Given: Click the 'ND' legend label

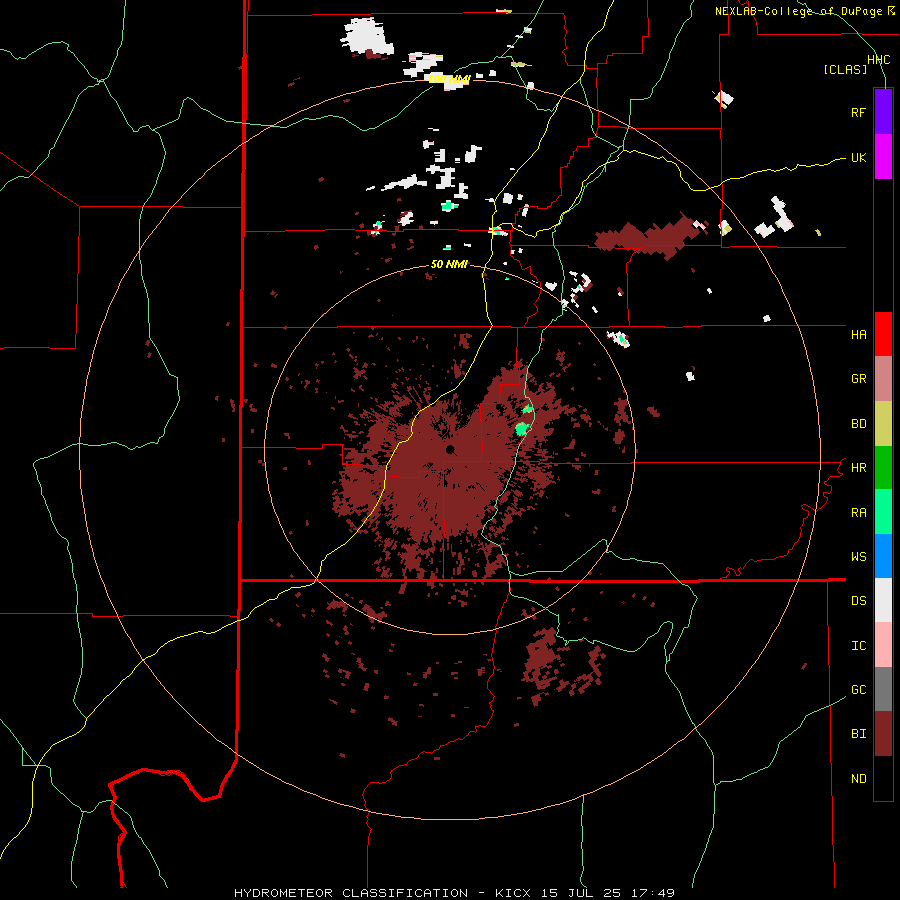Looking at the screenshot, I should [x=858, y=779].
